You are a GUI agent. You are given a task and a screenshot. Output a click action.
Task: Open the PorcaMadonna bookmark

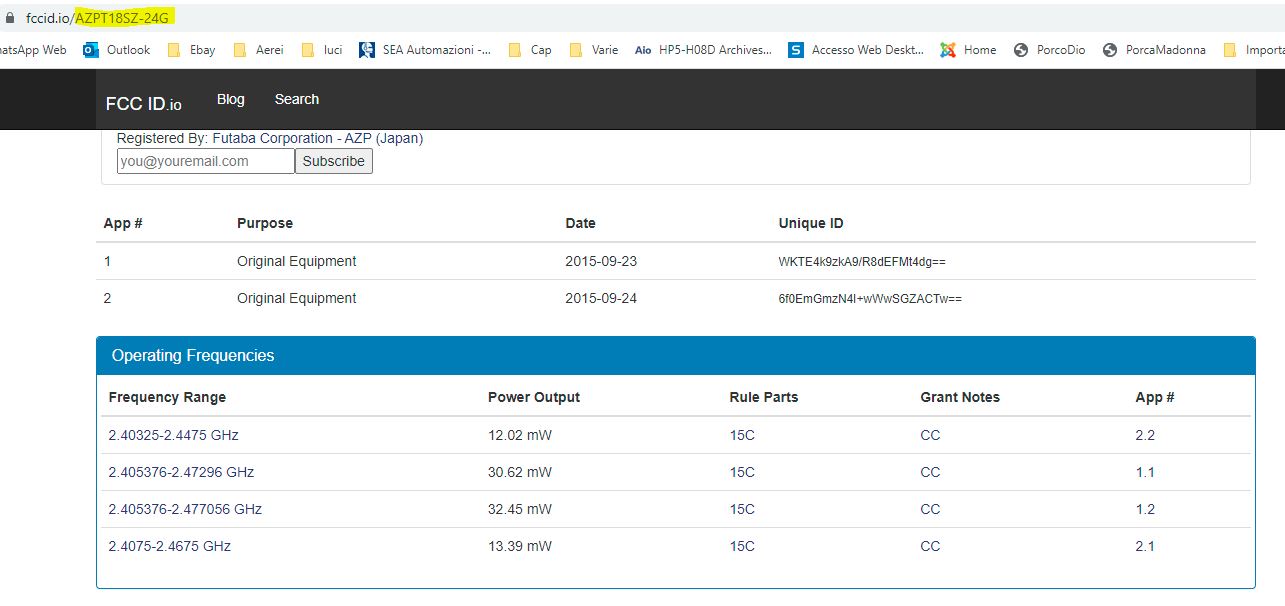pos(1154,50)
